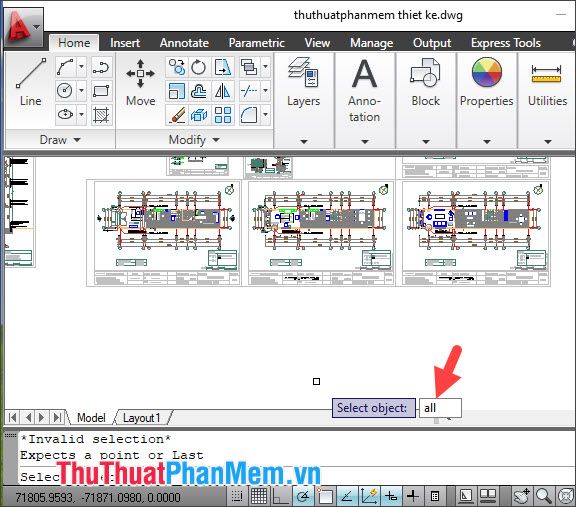Viewport: 576px width, 507px height.
Task: Select the Arc tool icon
Action: tap(65, 68)
